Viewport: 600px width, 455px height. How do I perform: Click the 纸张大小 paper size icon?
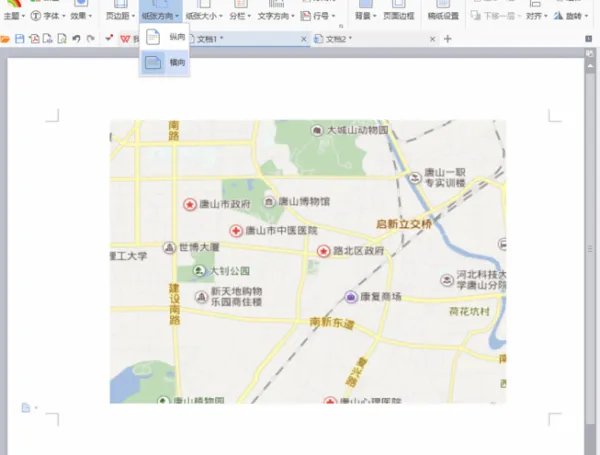click(x=204, y=4)
